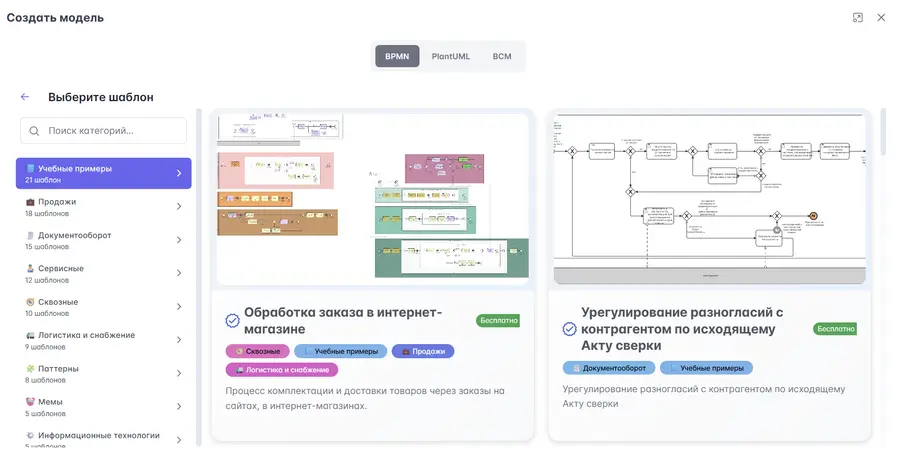Click the truck icon next to Логистика и снабжение
Image resolution: width=900 pixels, height=466 pixels.
pos(30,335)
